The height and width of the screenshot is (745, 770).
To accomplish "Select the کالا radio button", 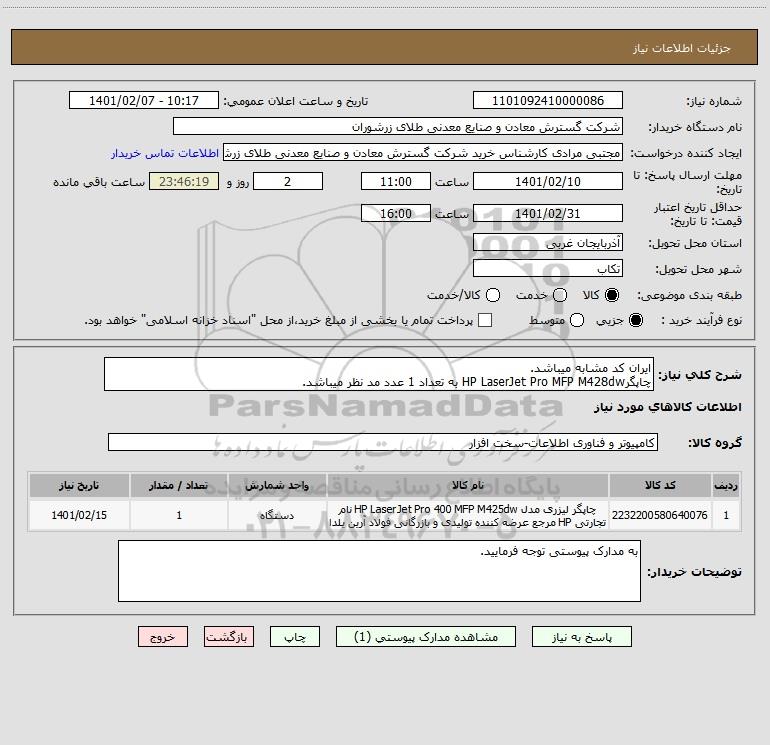I will (x=612, y=295).
